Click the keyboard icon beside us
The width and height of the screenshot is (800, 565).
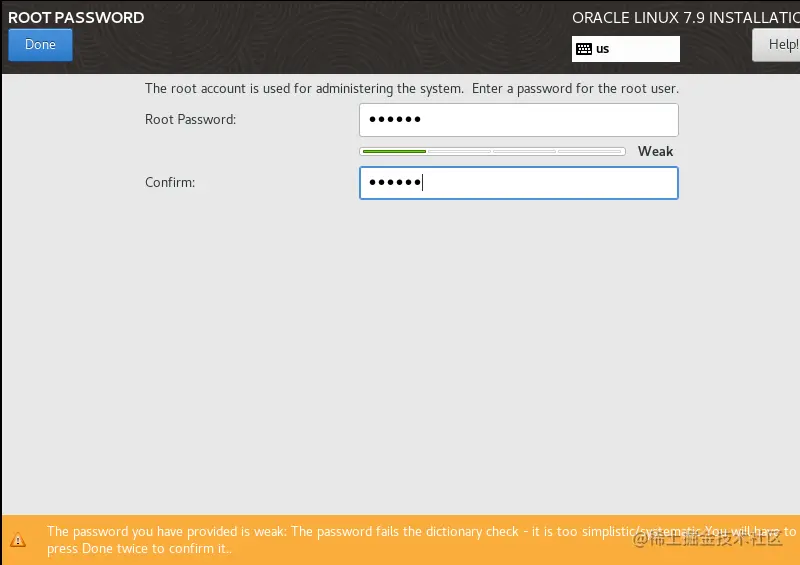584,49
